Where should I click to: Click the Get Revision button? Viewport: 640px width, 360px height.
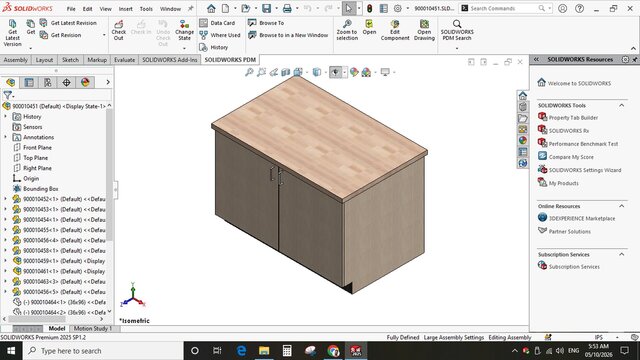pyautogui.click(x=60, y=35)
